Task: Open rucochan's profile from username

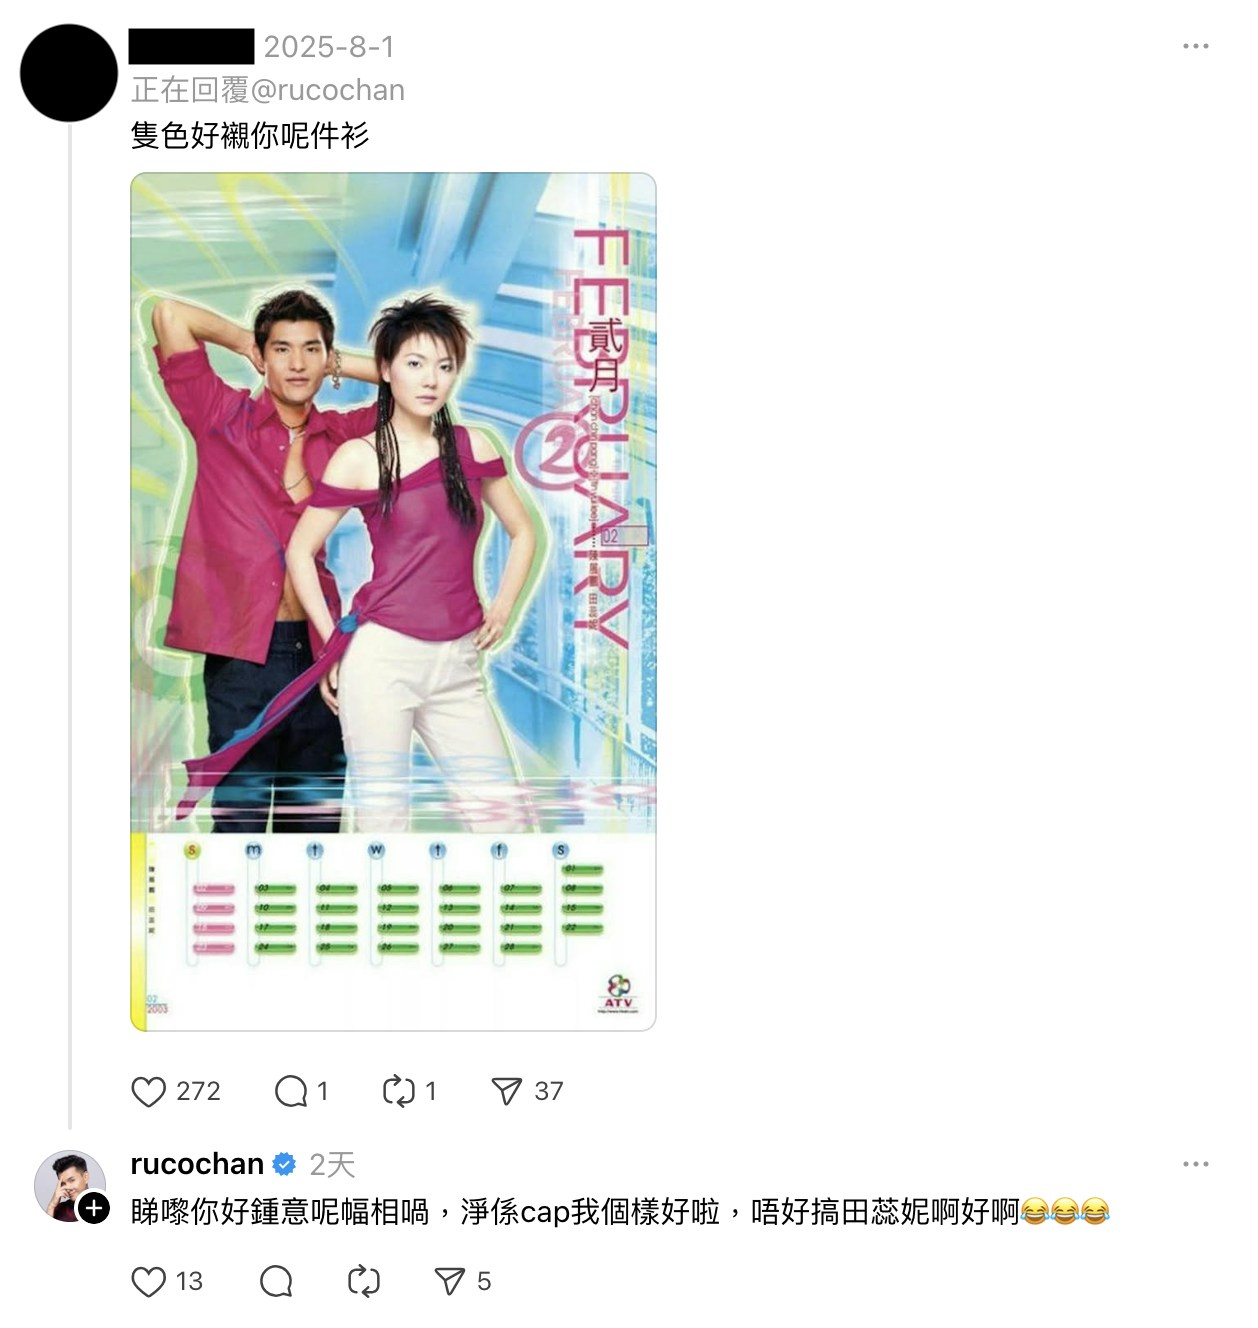Action: click(x=197, y=1164)
